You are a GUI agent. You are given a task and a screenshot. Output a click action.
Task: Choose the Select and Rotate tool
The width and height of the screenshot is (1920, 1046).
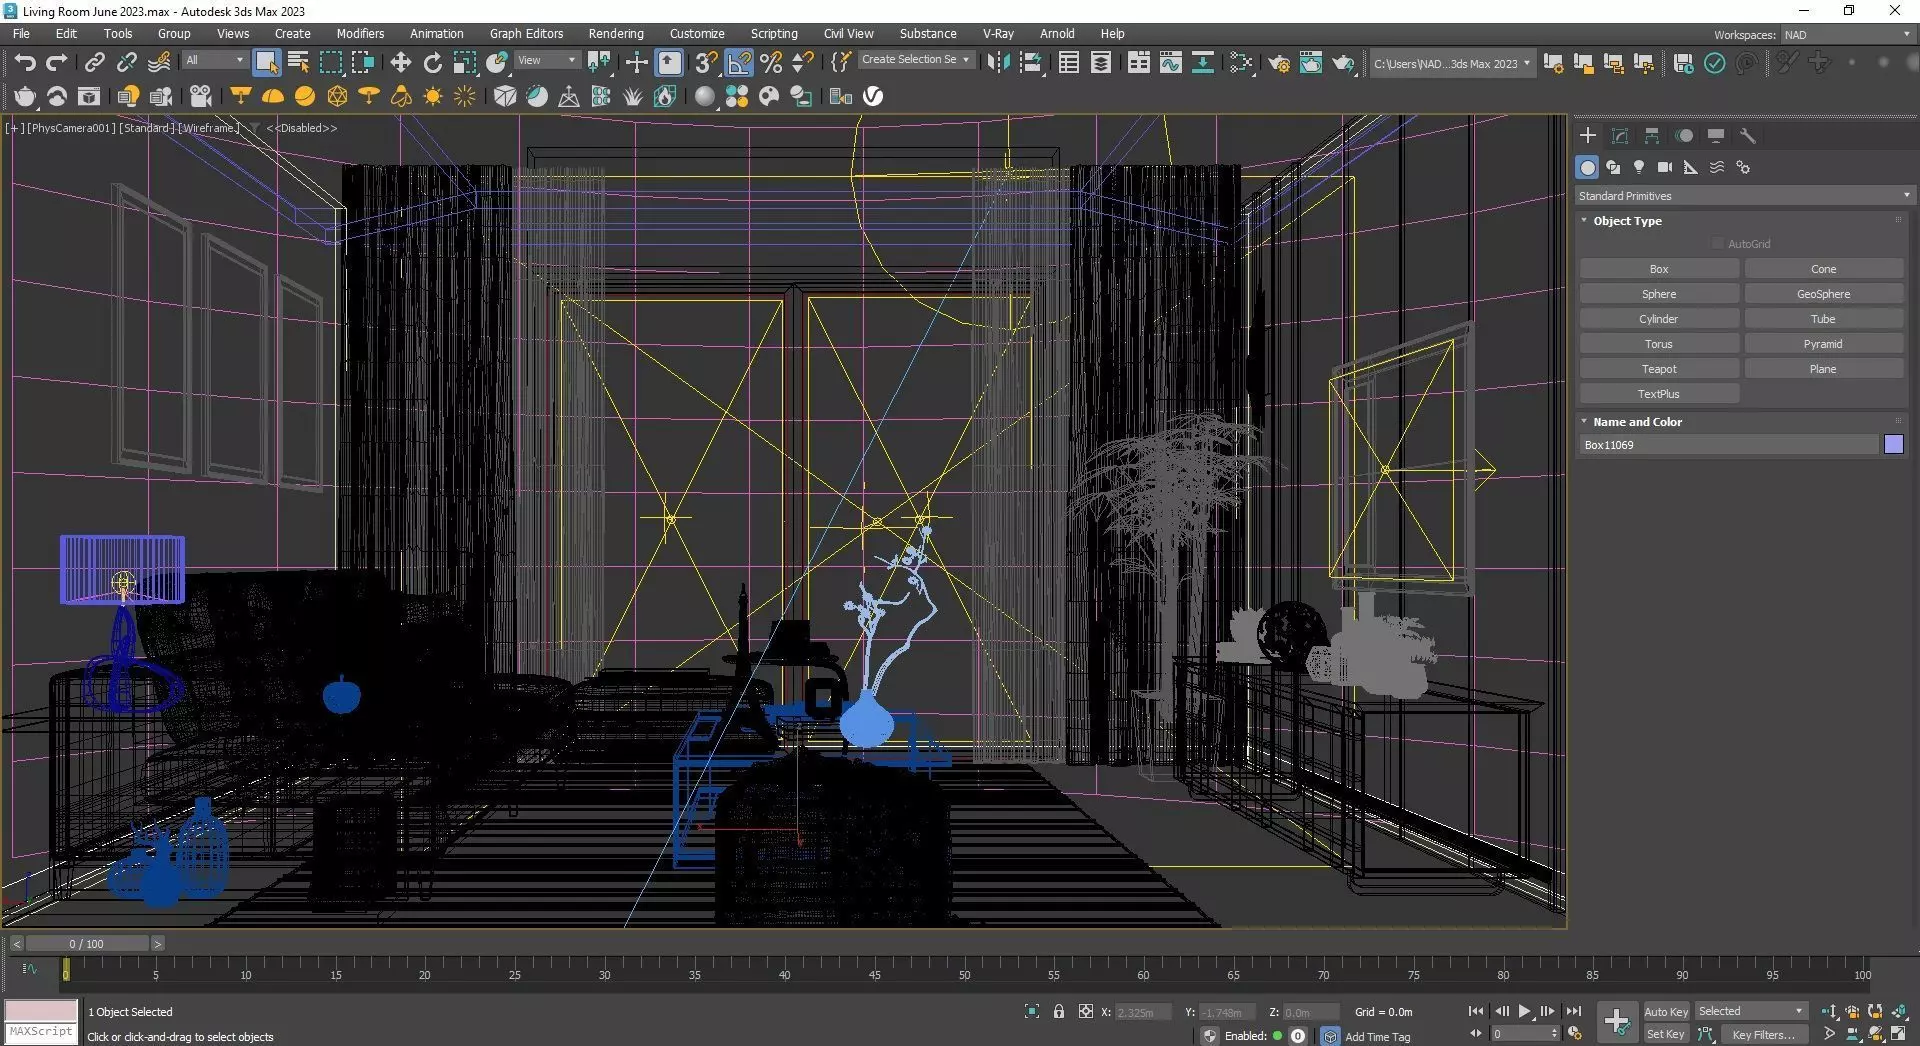pyautogui.click(x=432, y=63)
